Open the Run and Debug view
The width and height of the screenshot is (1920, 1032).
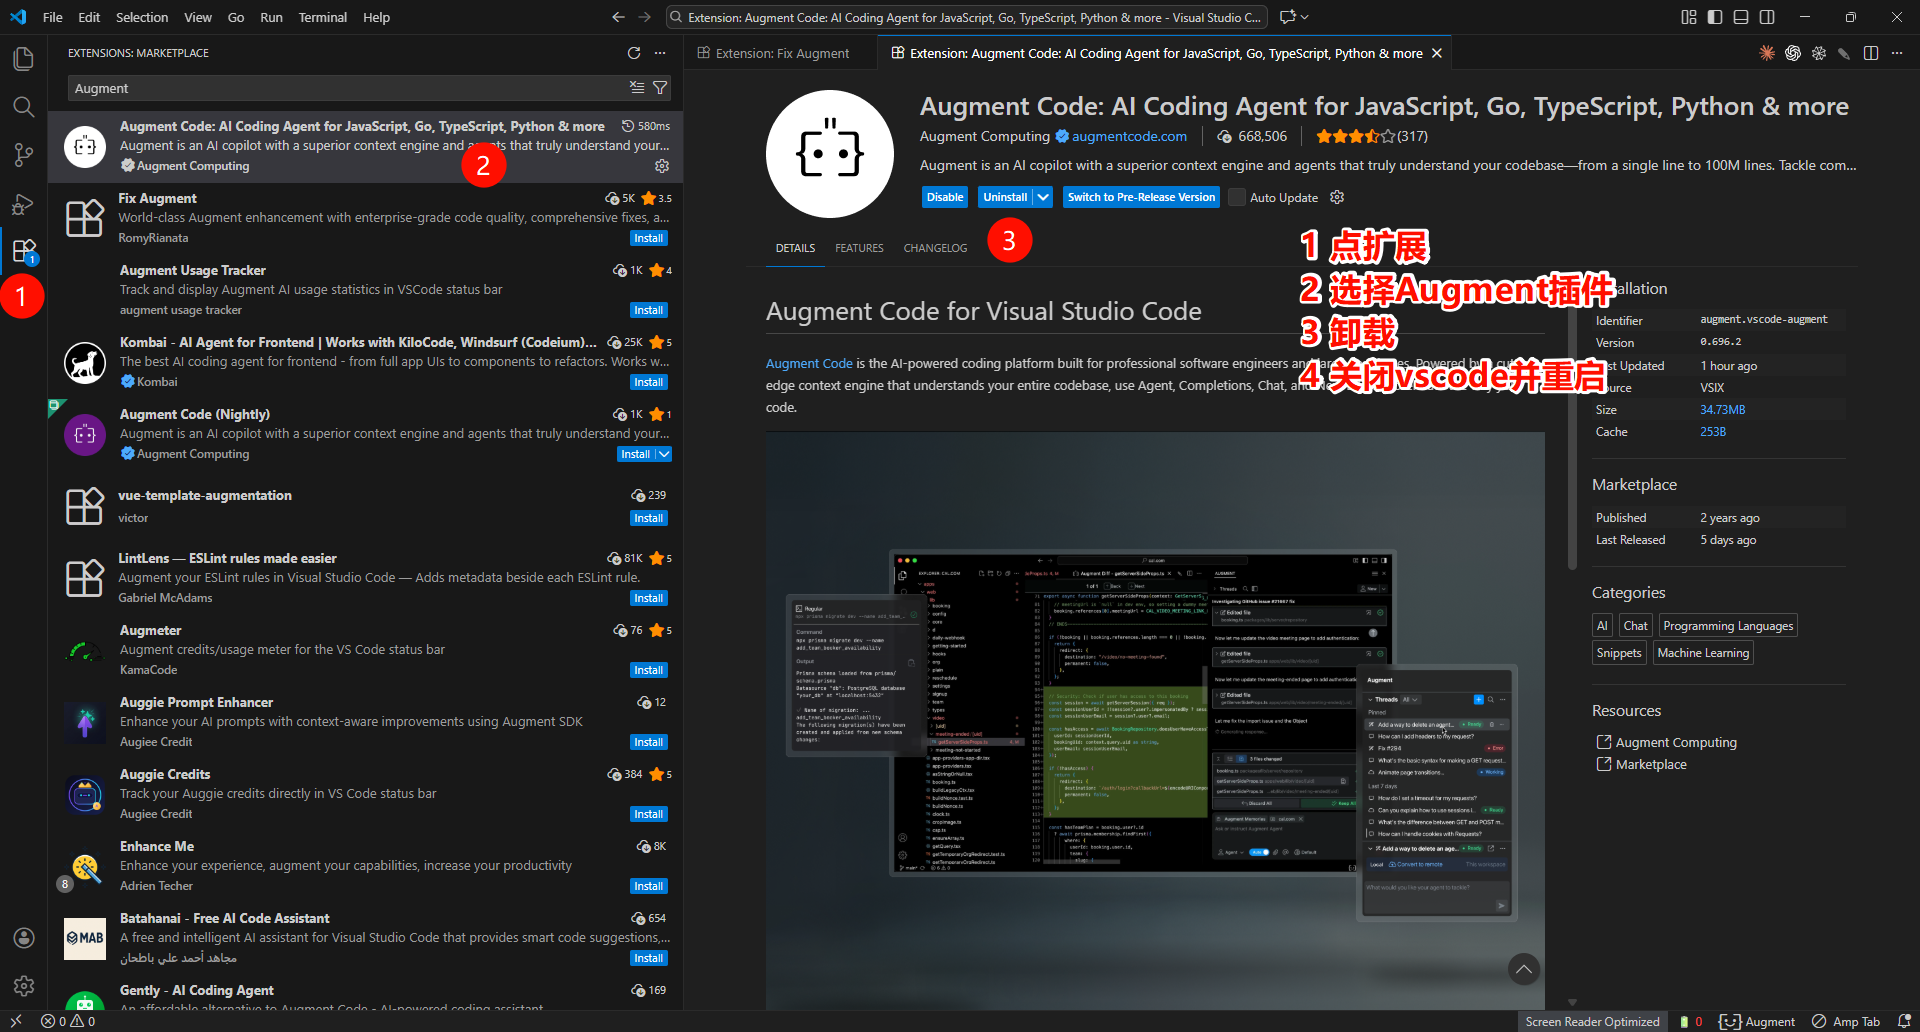[24, 203]
